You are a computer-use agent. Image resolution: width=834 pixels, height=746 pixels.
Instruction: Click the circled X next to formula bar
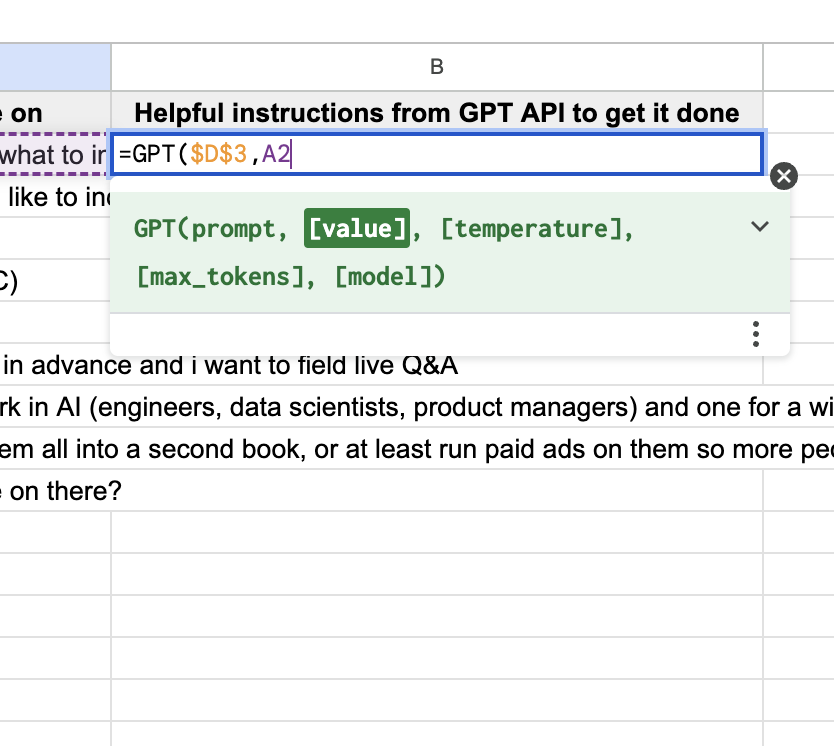[784, 176]
